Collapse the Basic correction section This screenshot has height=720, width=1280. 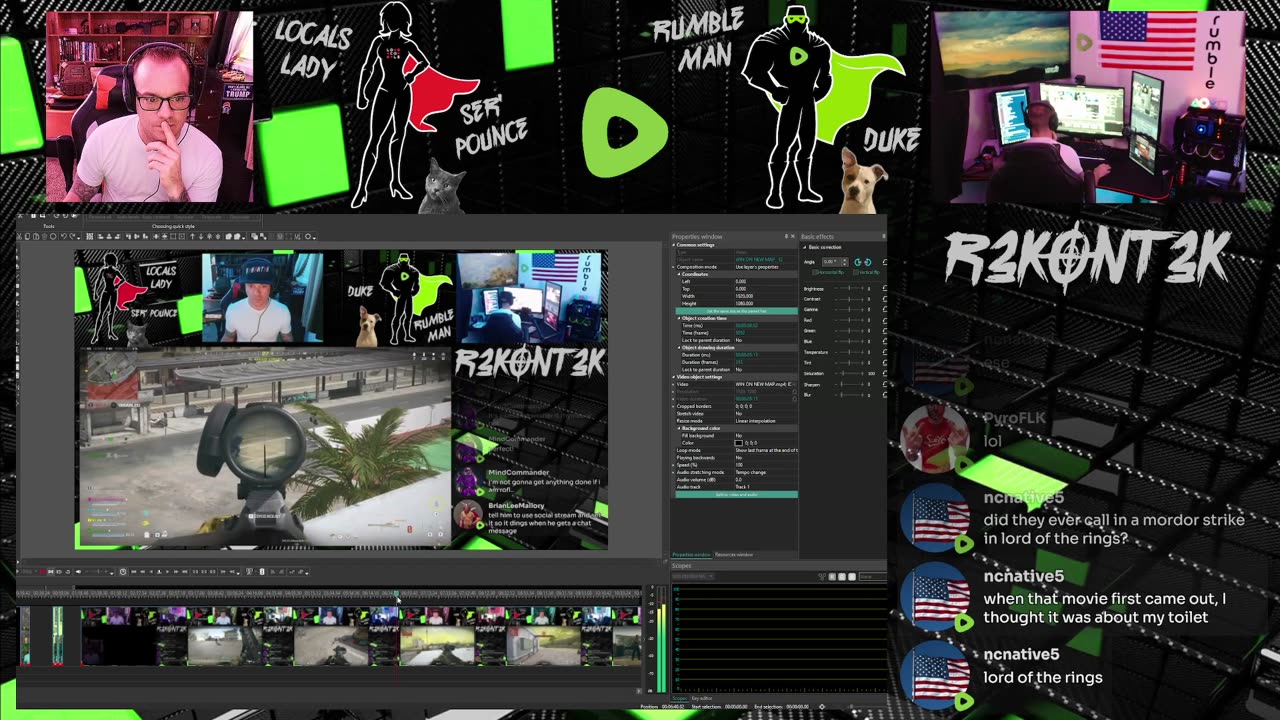pyautogui.click(x=805, y=247)
